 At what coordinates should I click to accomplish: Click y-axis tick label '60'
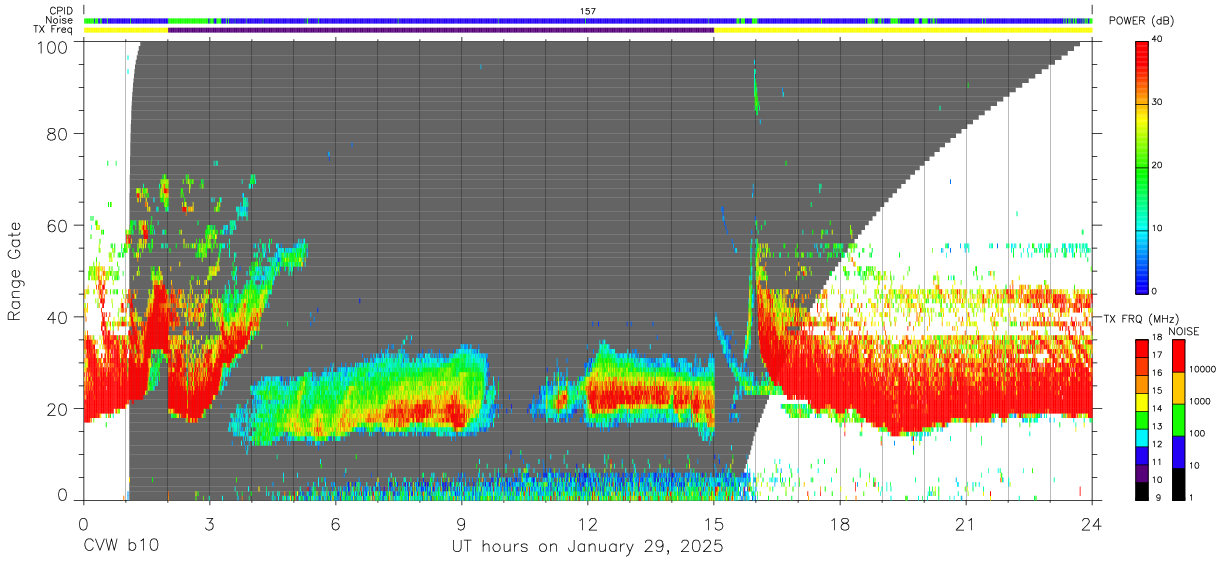(57, 226)
